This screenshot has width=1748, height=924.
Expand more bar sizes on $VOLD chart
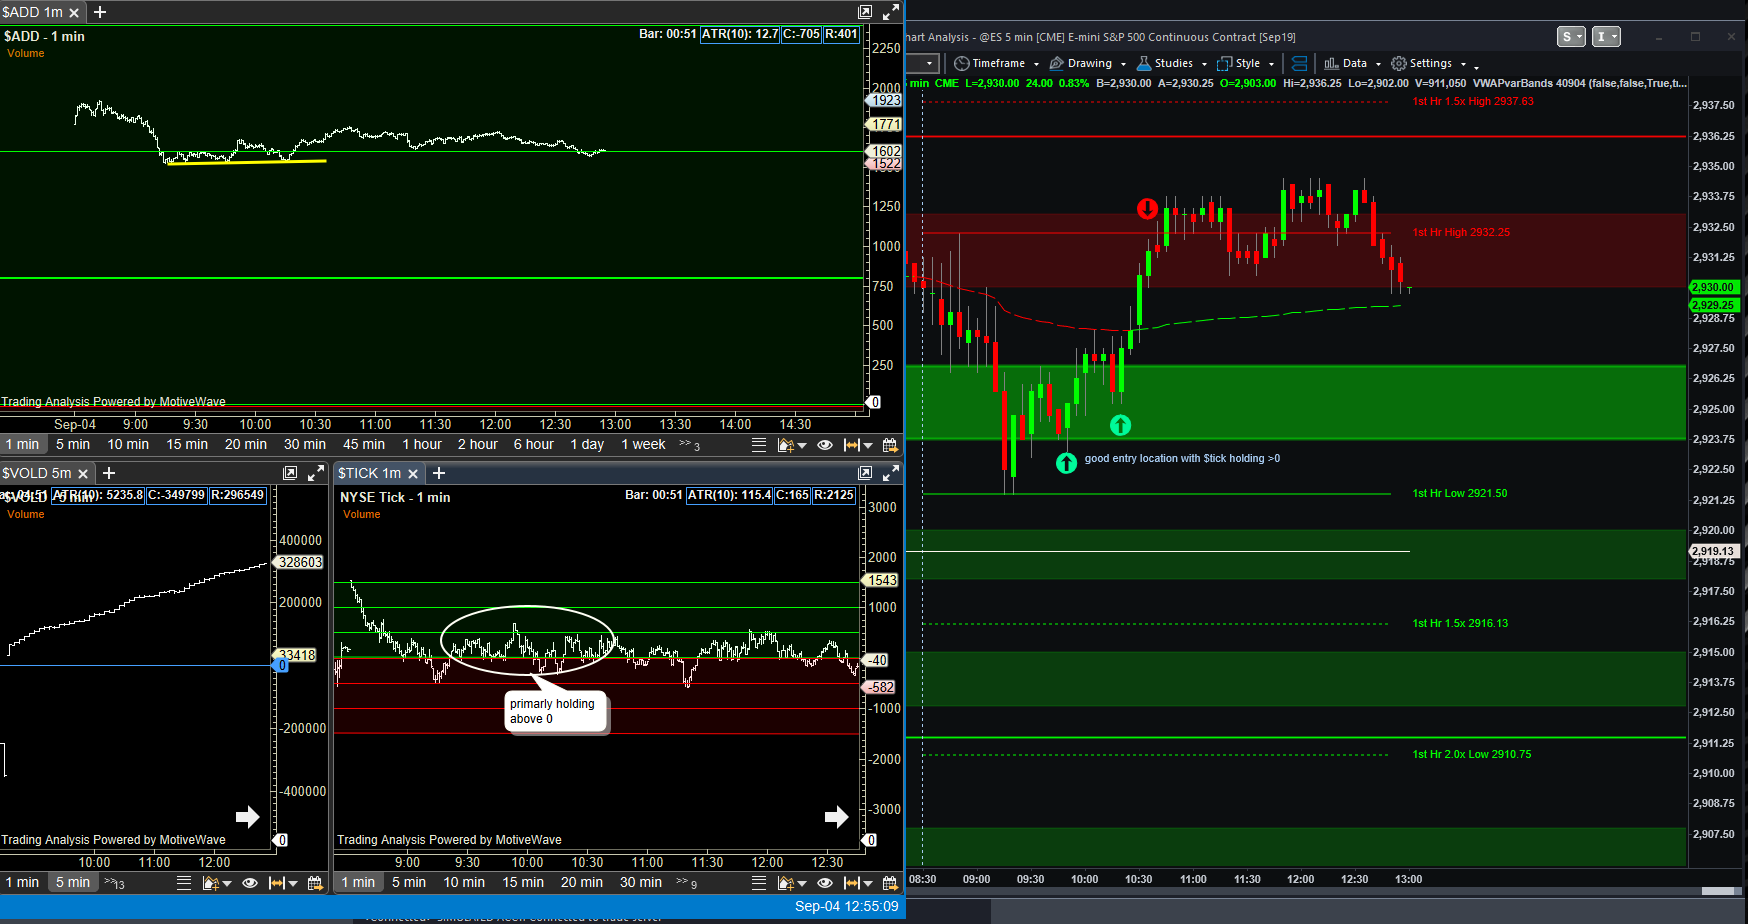pos(114,883)
